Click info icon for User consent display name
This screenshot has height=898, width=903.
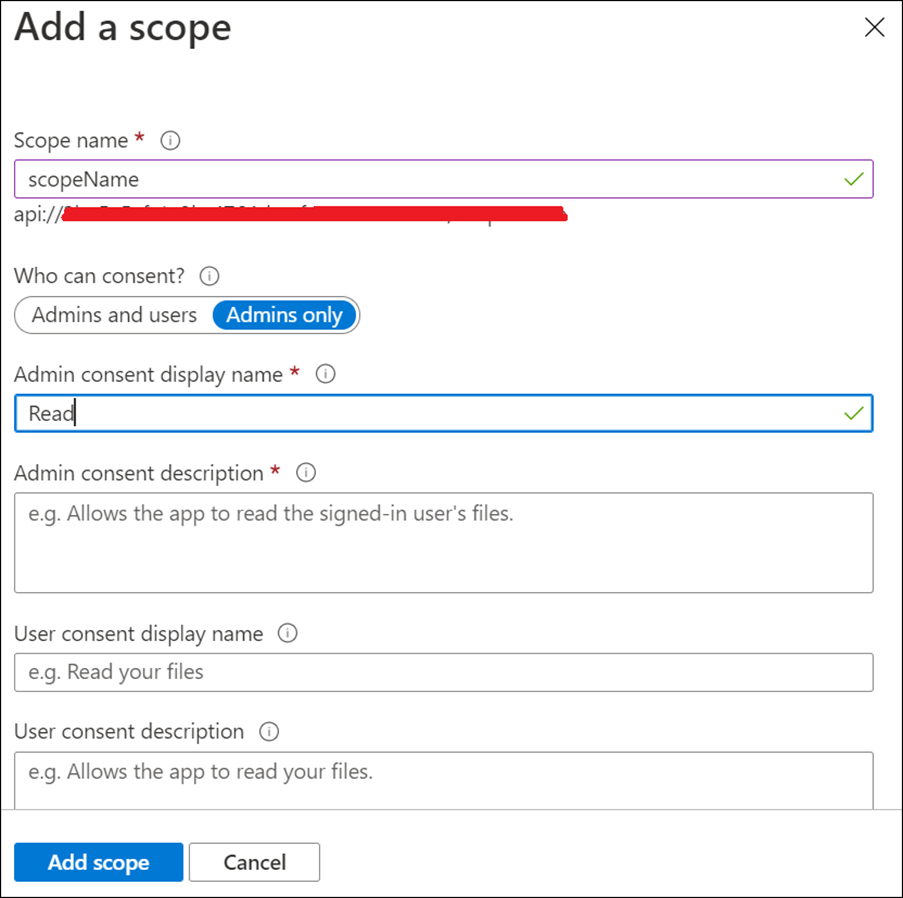(288, 633)
